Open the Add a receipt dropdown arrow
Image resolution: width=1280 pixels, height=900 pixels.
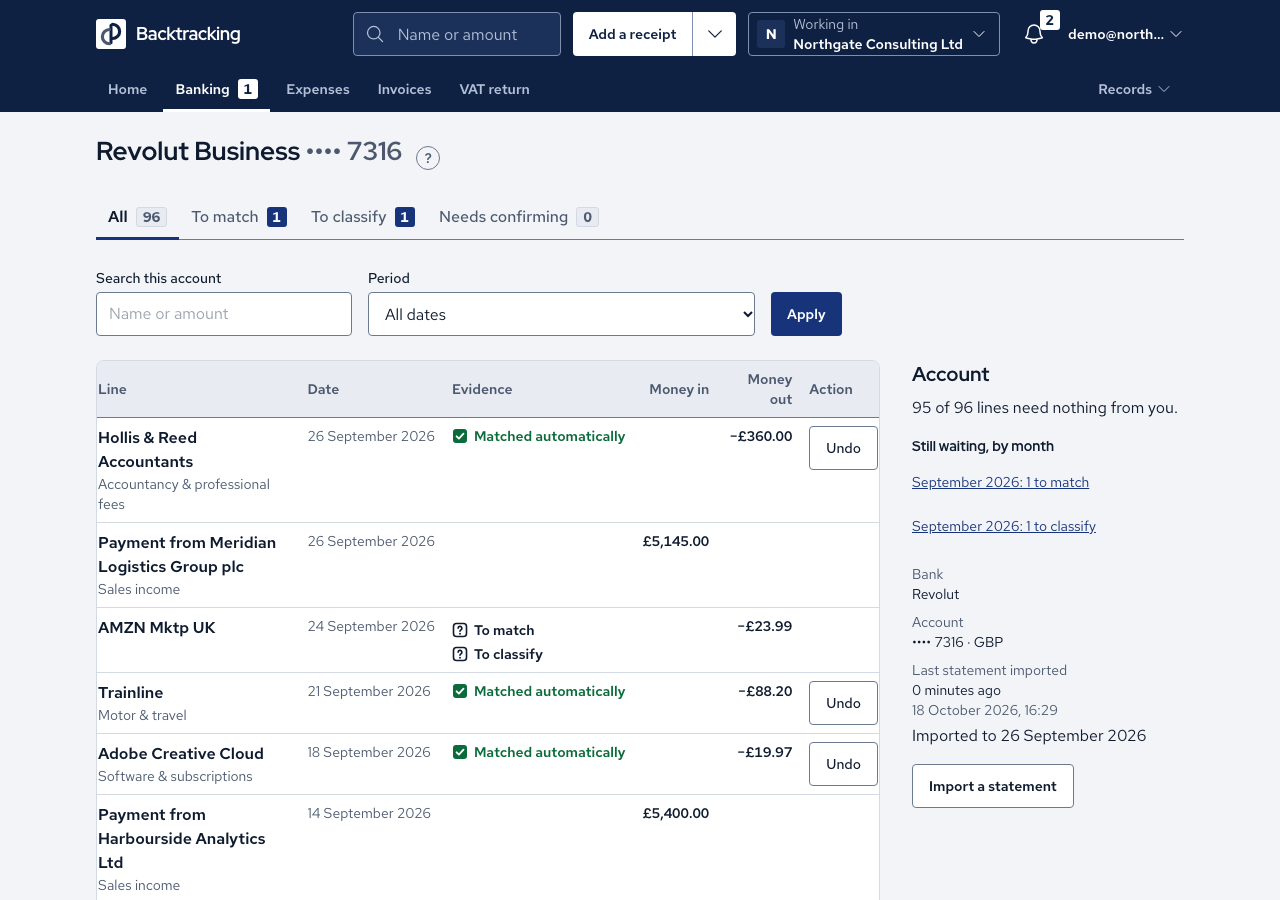714,34
